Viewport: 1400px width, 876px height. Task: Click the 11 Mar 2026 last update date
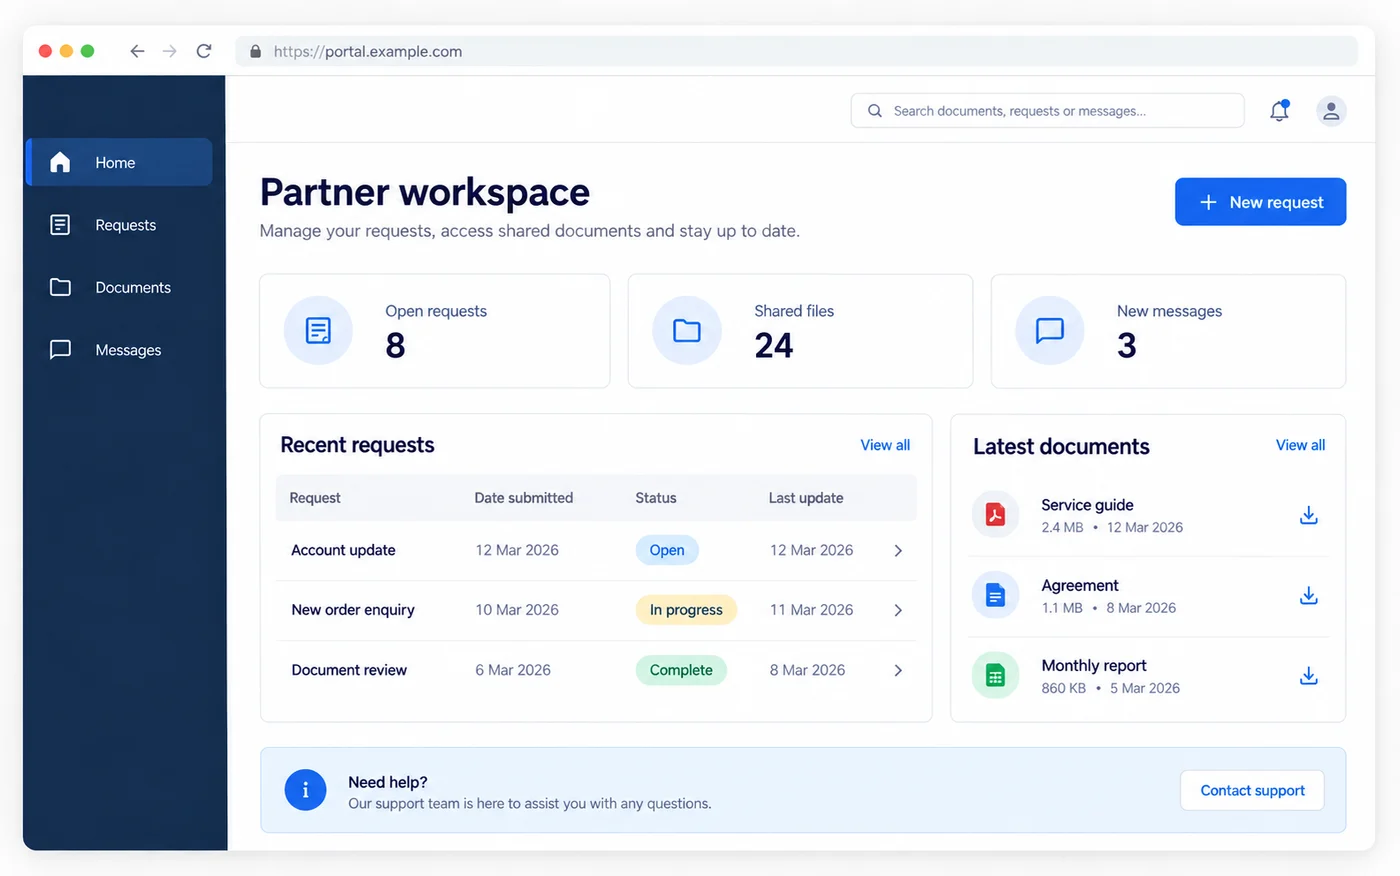811,610
